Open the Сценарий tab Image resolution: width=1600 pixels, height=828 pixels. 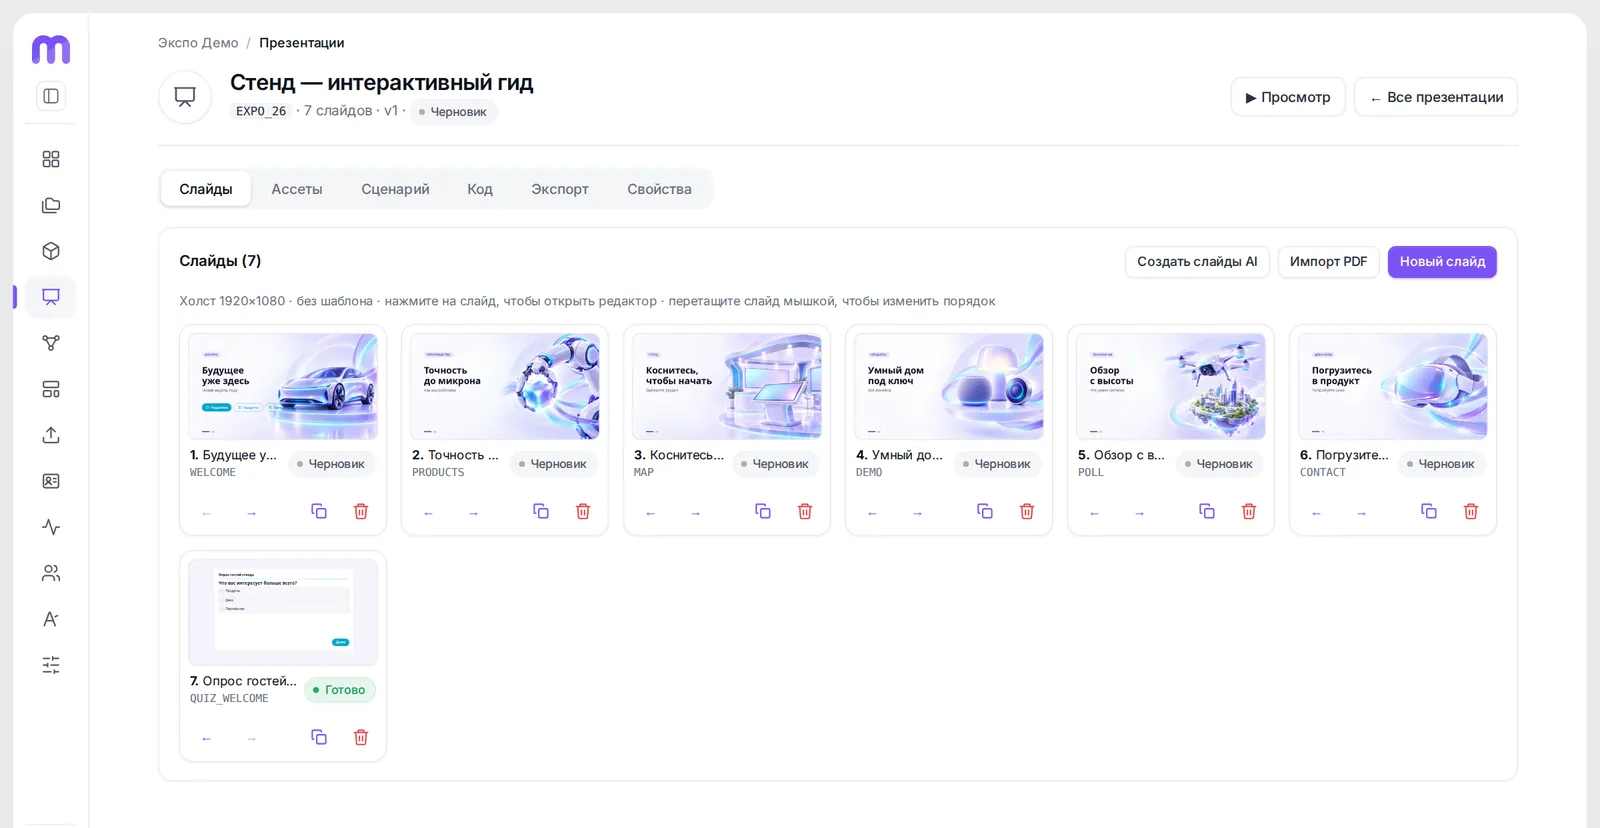click(395, 189)
